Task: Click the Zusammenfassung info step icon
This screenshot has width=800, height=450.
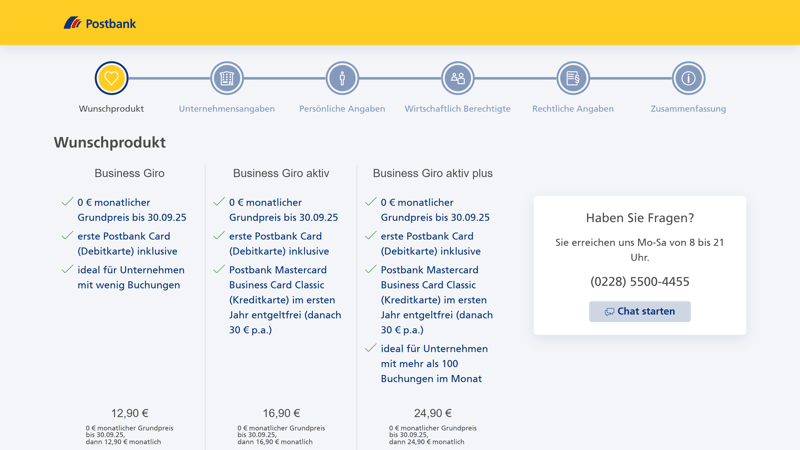Action: [688, 78]
